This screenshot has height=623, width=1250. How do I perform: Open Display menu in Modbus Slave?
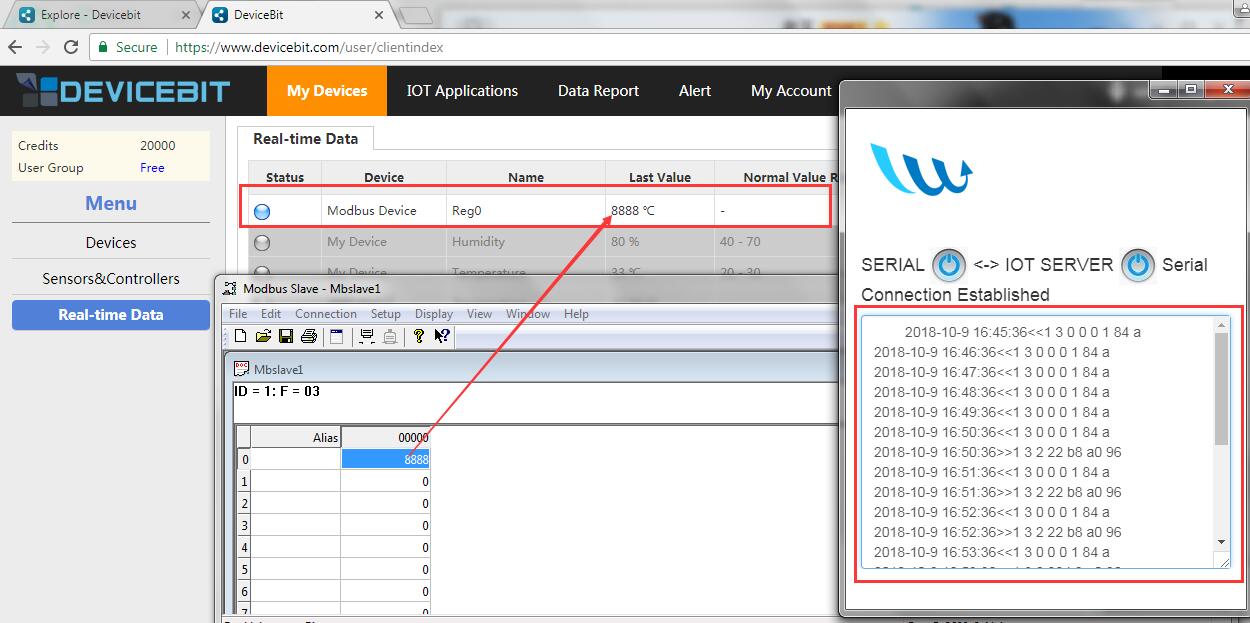[x=434, y=314]
